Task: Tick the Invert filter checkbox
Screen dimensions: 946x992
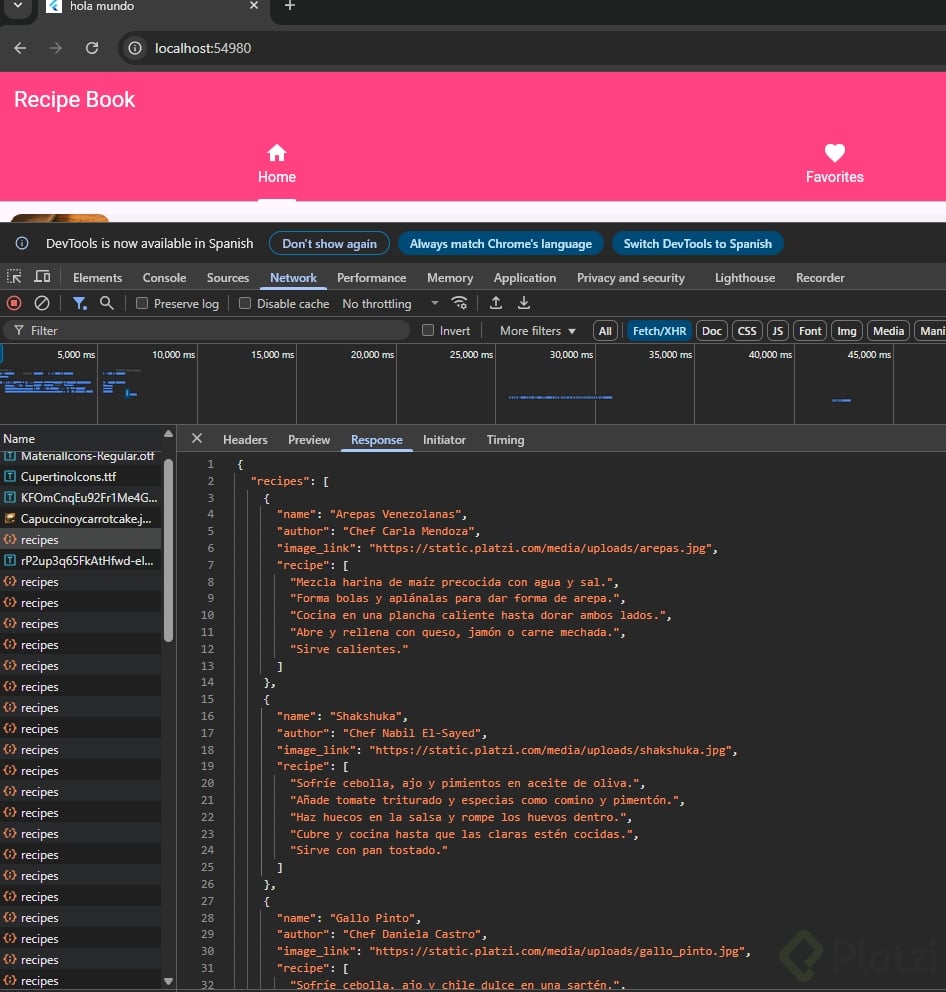Action: coord(428,331)
